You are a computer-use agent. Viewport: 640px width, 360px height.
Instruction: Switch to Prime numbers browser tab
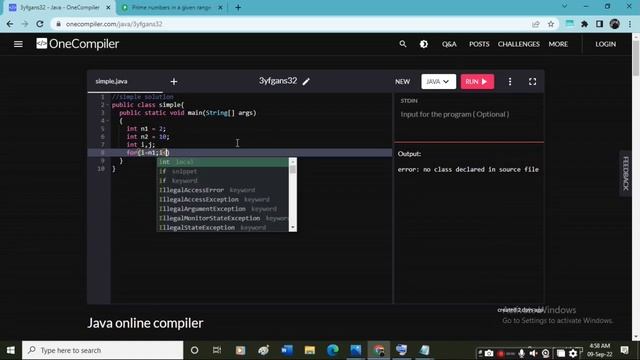pyautogui.click(x=171, y=7)
